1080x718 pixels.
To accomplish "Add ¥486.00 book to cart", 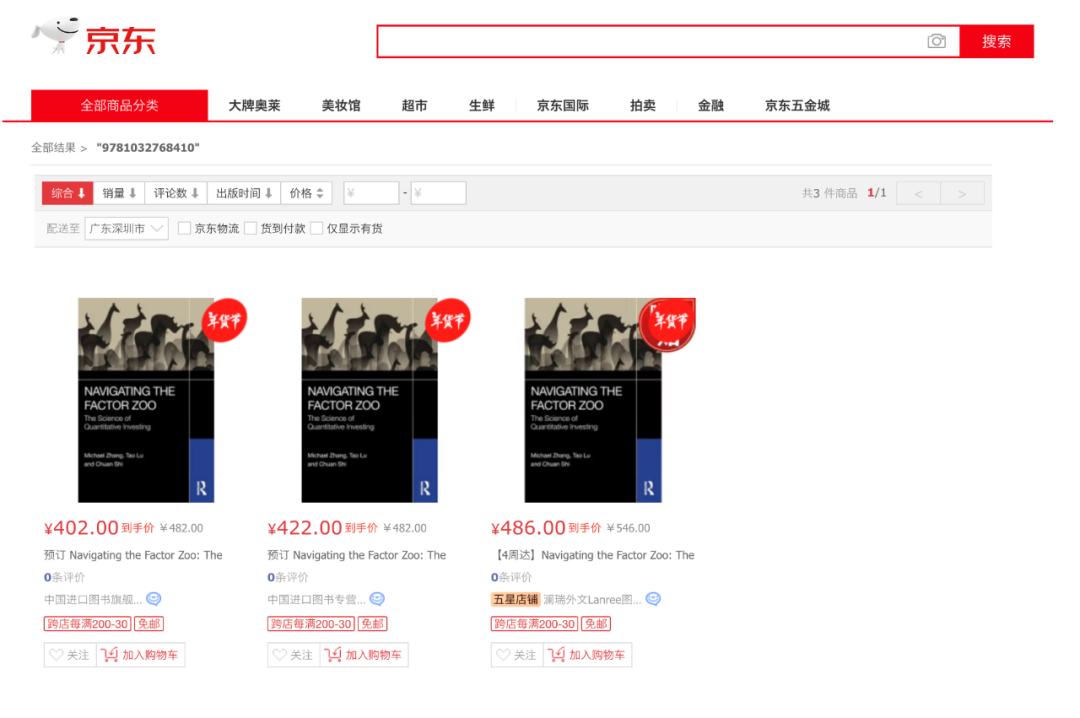I will pos(588,655).
